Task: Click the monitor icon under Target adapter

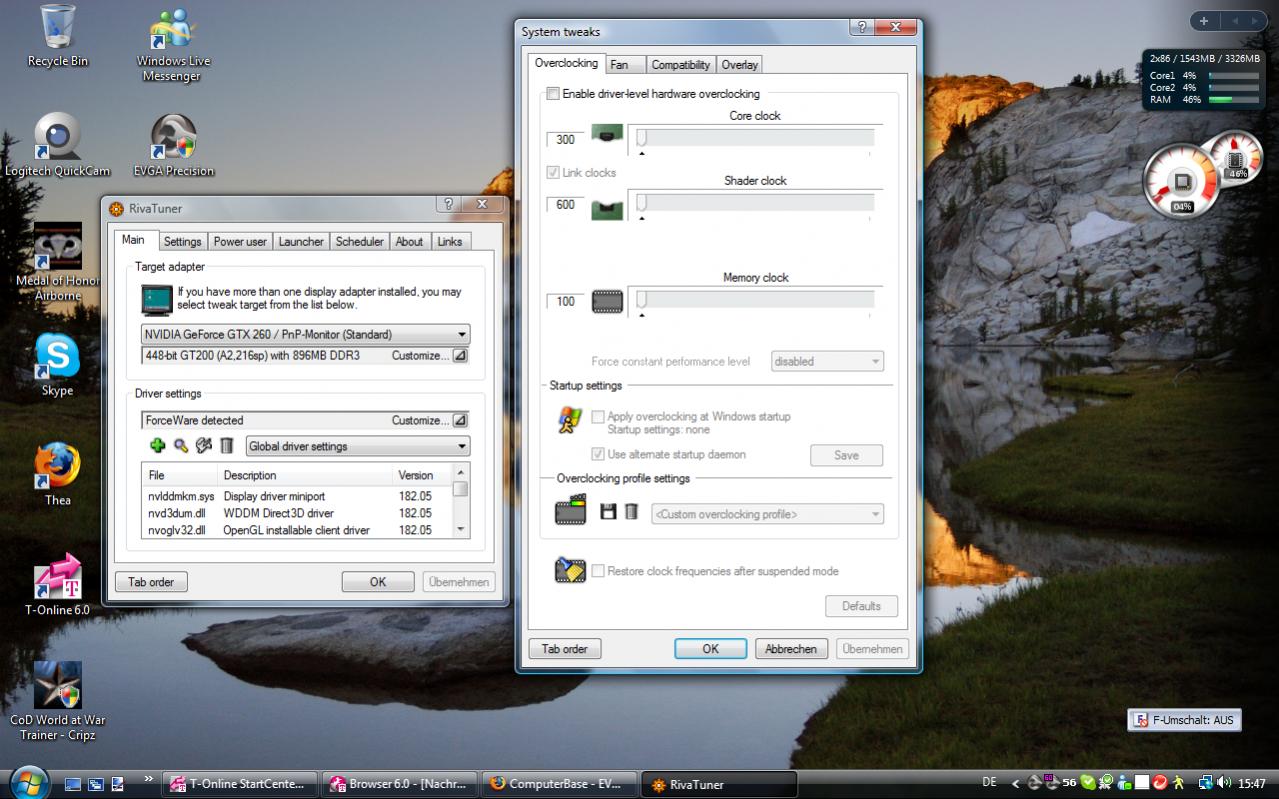Action: (156, 299)
